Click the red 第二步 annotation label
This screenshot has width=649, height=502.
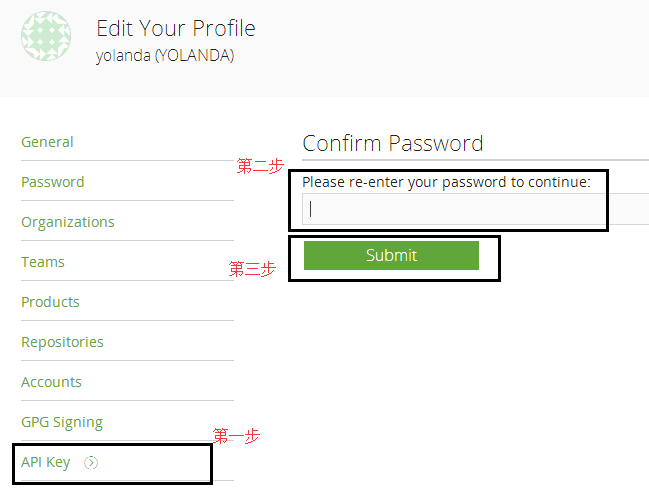click(260, 167)
